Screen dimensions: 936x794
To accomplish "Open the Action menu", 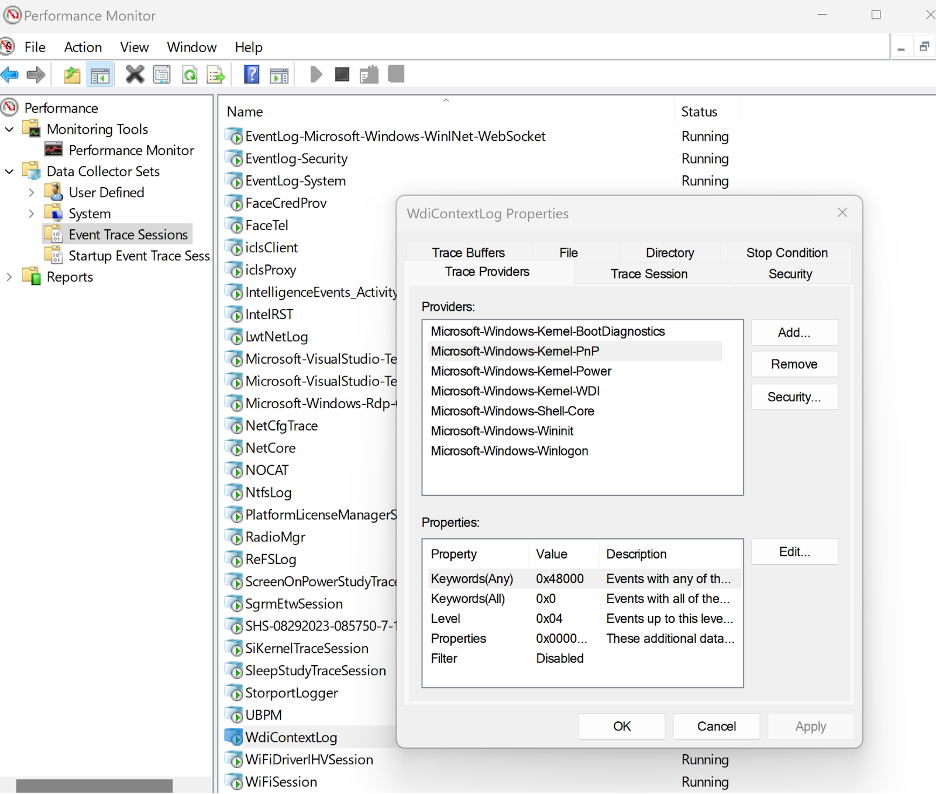I will 83,47.
